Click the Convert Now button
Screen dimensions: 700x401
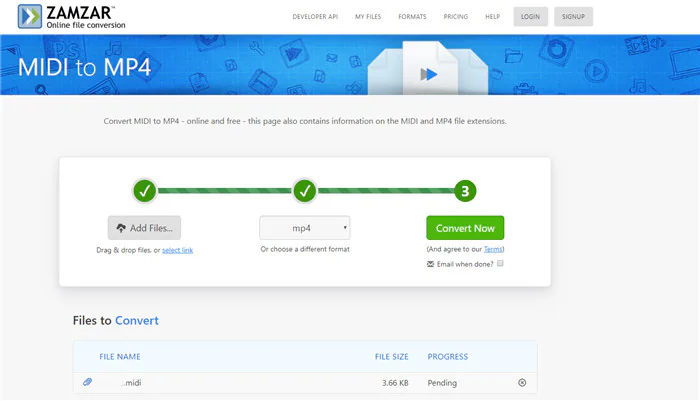465,228
